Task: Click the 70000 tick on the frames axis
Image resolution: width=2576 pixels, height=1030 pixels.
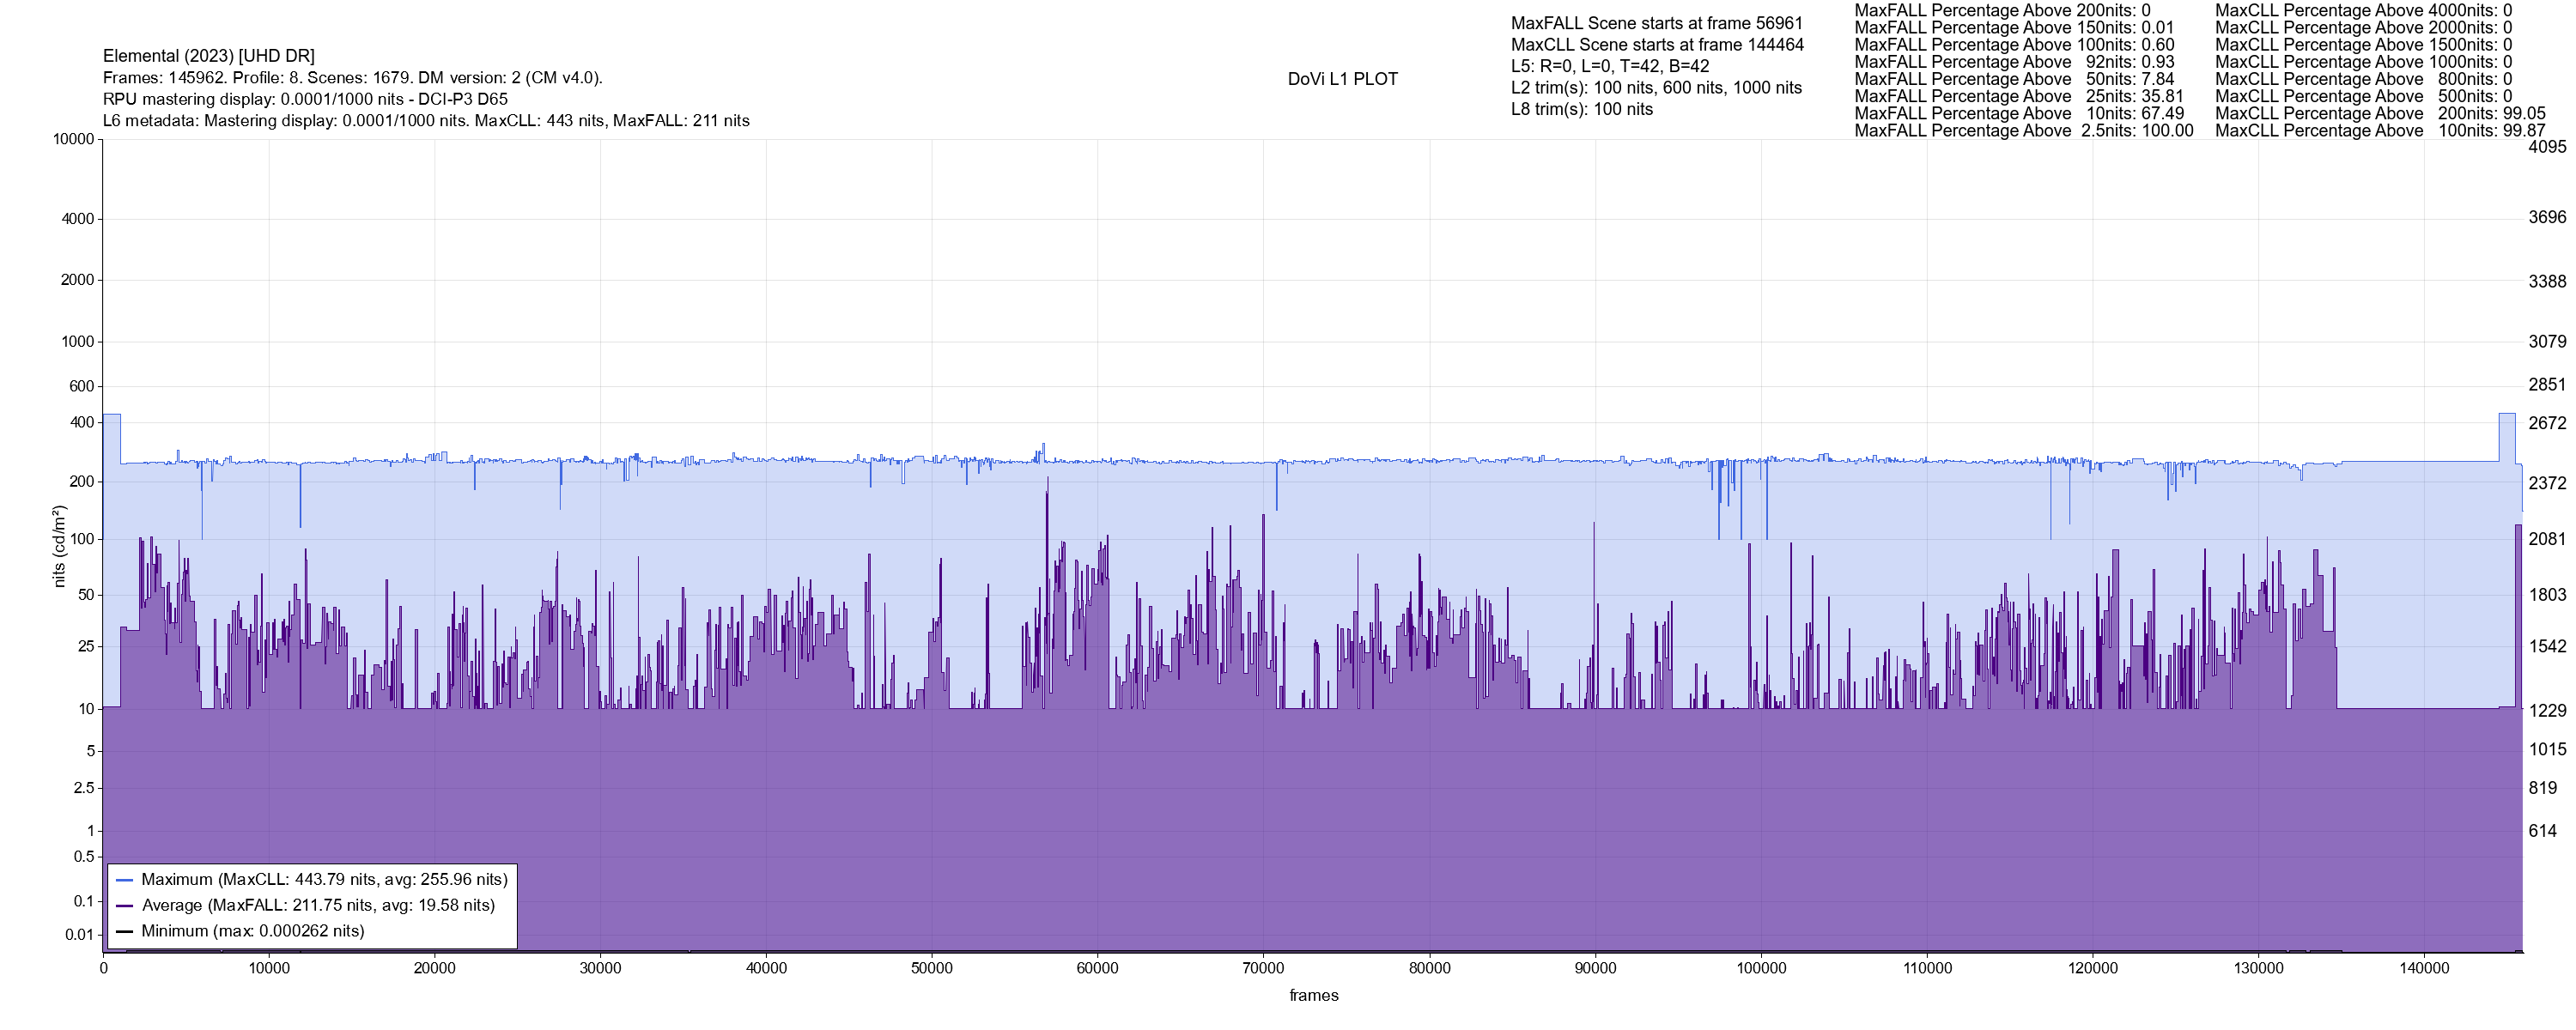Action: [1263, 968]
